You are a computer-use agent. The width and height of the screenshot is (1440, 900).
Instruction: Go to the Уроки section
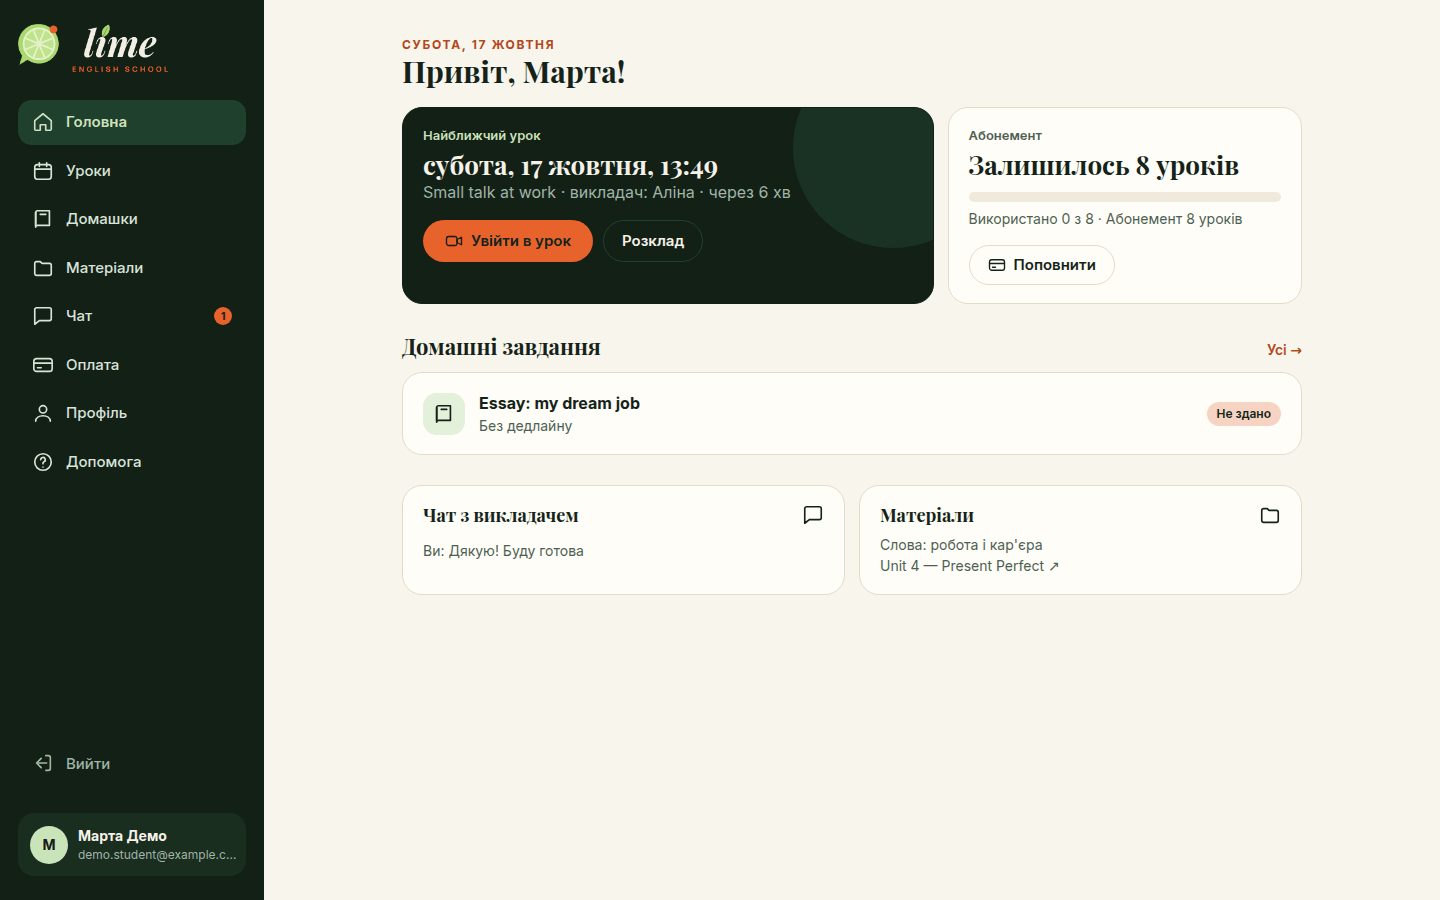pos(132,171)
